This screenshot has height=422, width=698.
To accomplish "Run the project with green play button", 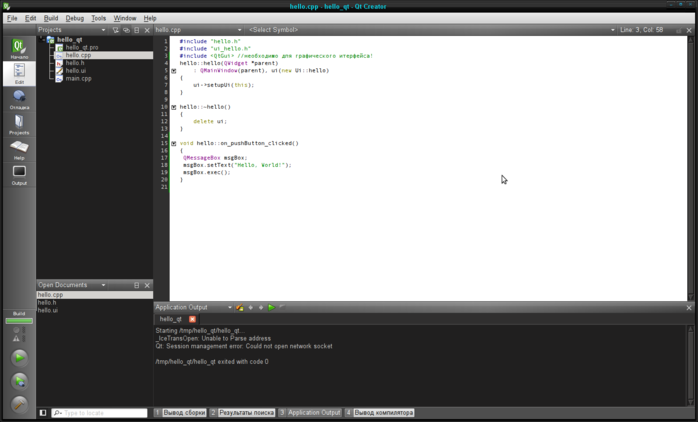I will pos(19,357).
